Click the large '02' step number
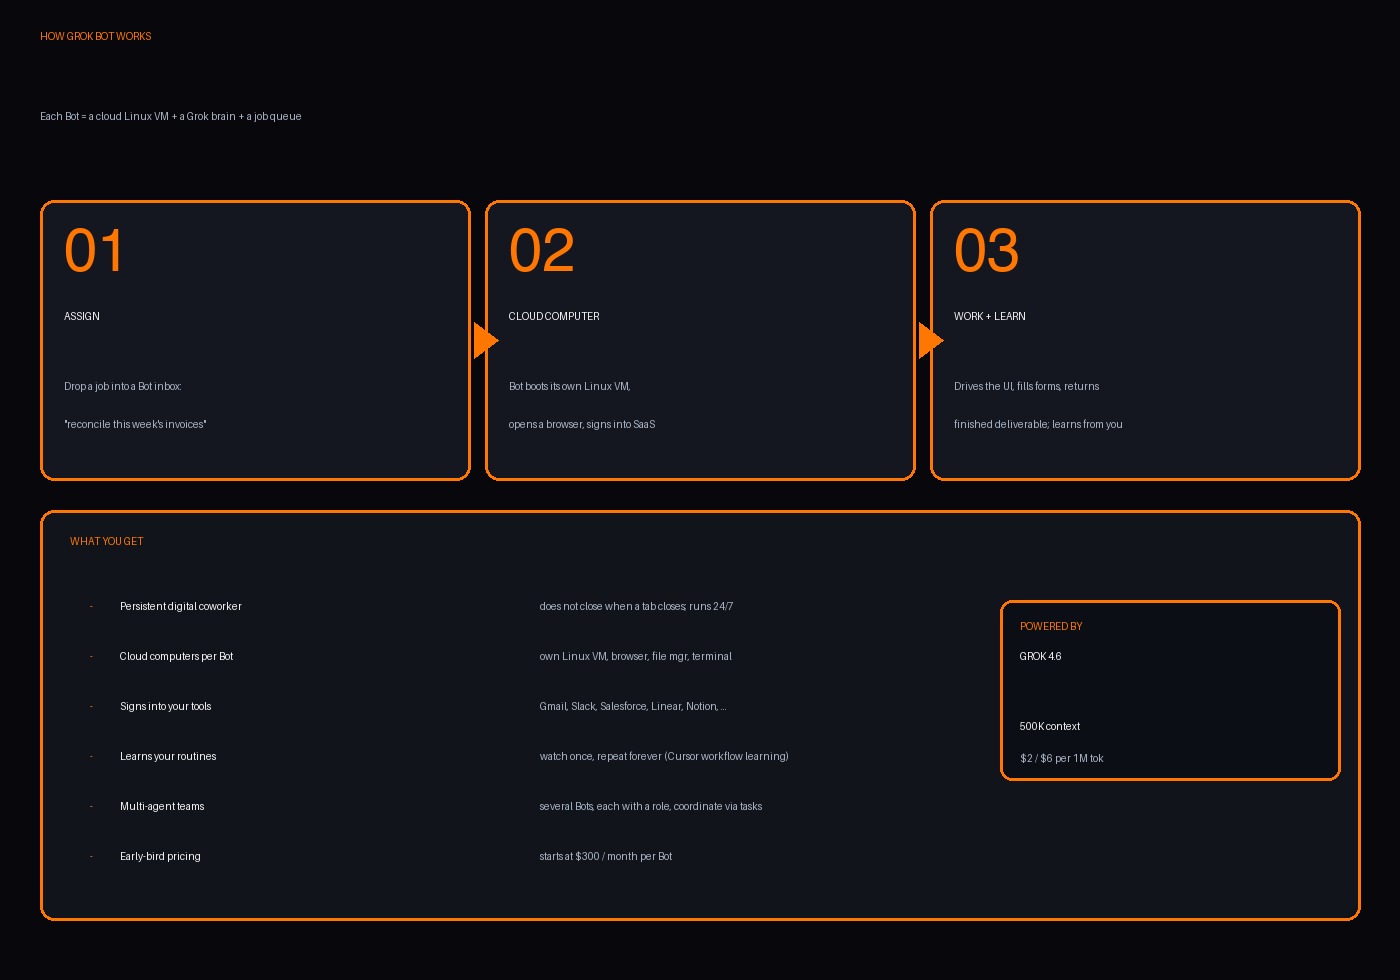Screen dimensions: 1400x980 [x=541, y=250]
